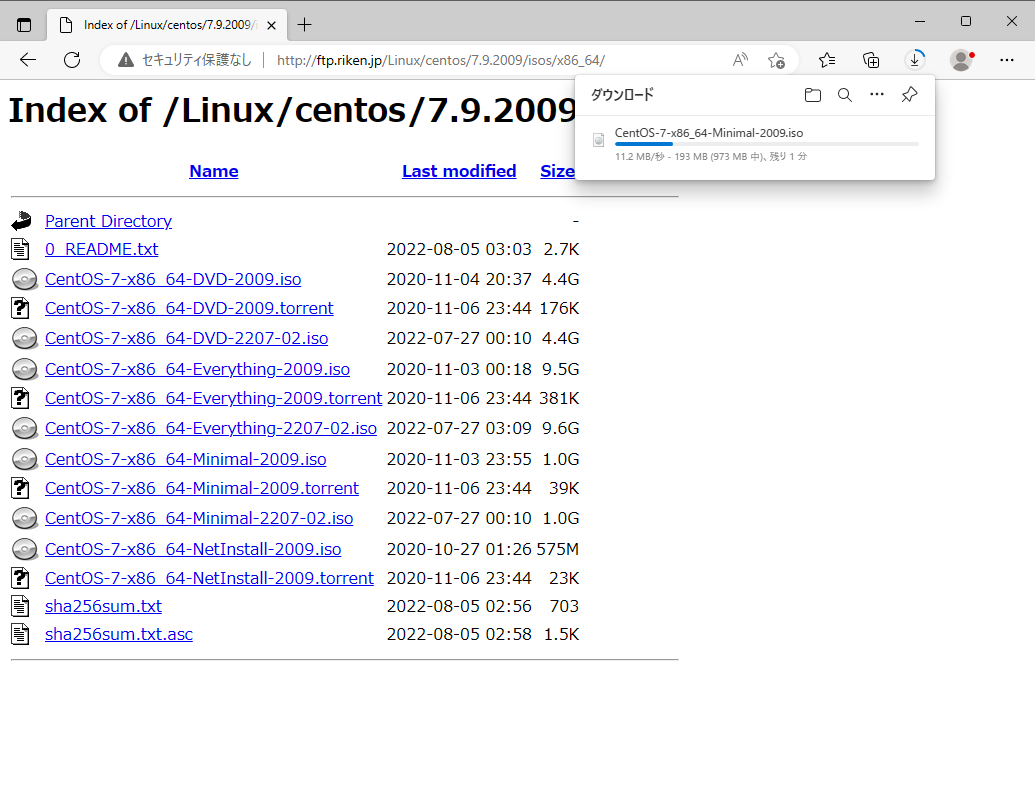This screenshot has width=1035, height=797.
Task: Sort listing by Size
Action: [x=557, y=171]
